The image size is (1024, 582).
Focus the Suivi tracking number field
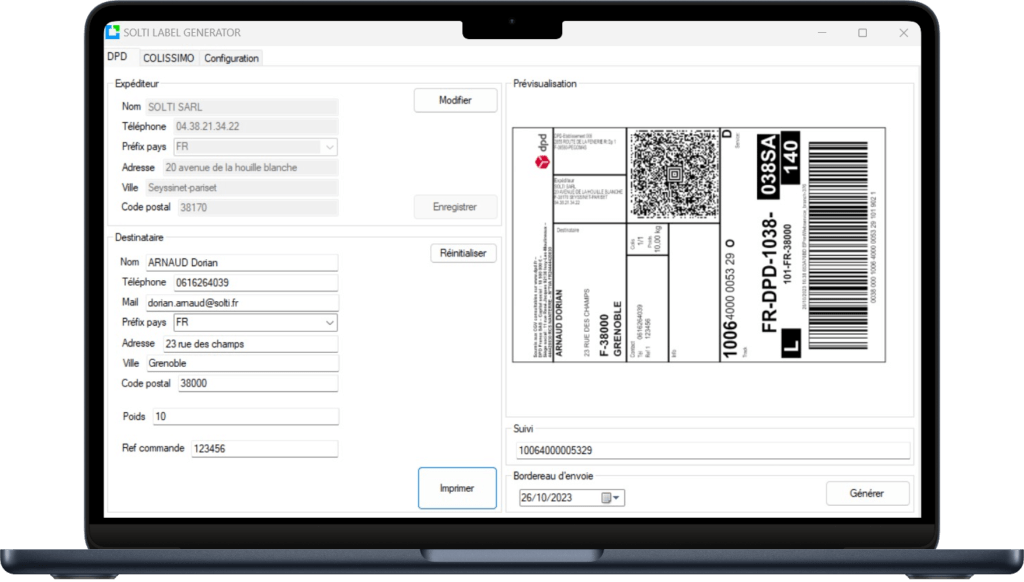pos(712,450)
